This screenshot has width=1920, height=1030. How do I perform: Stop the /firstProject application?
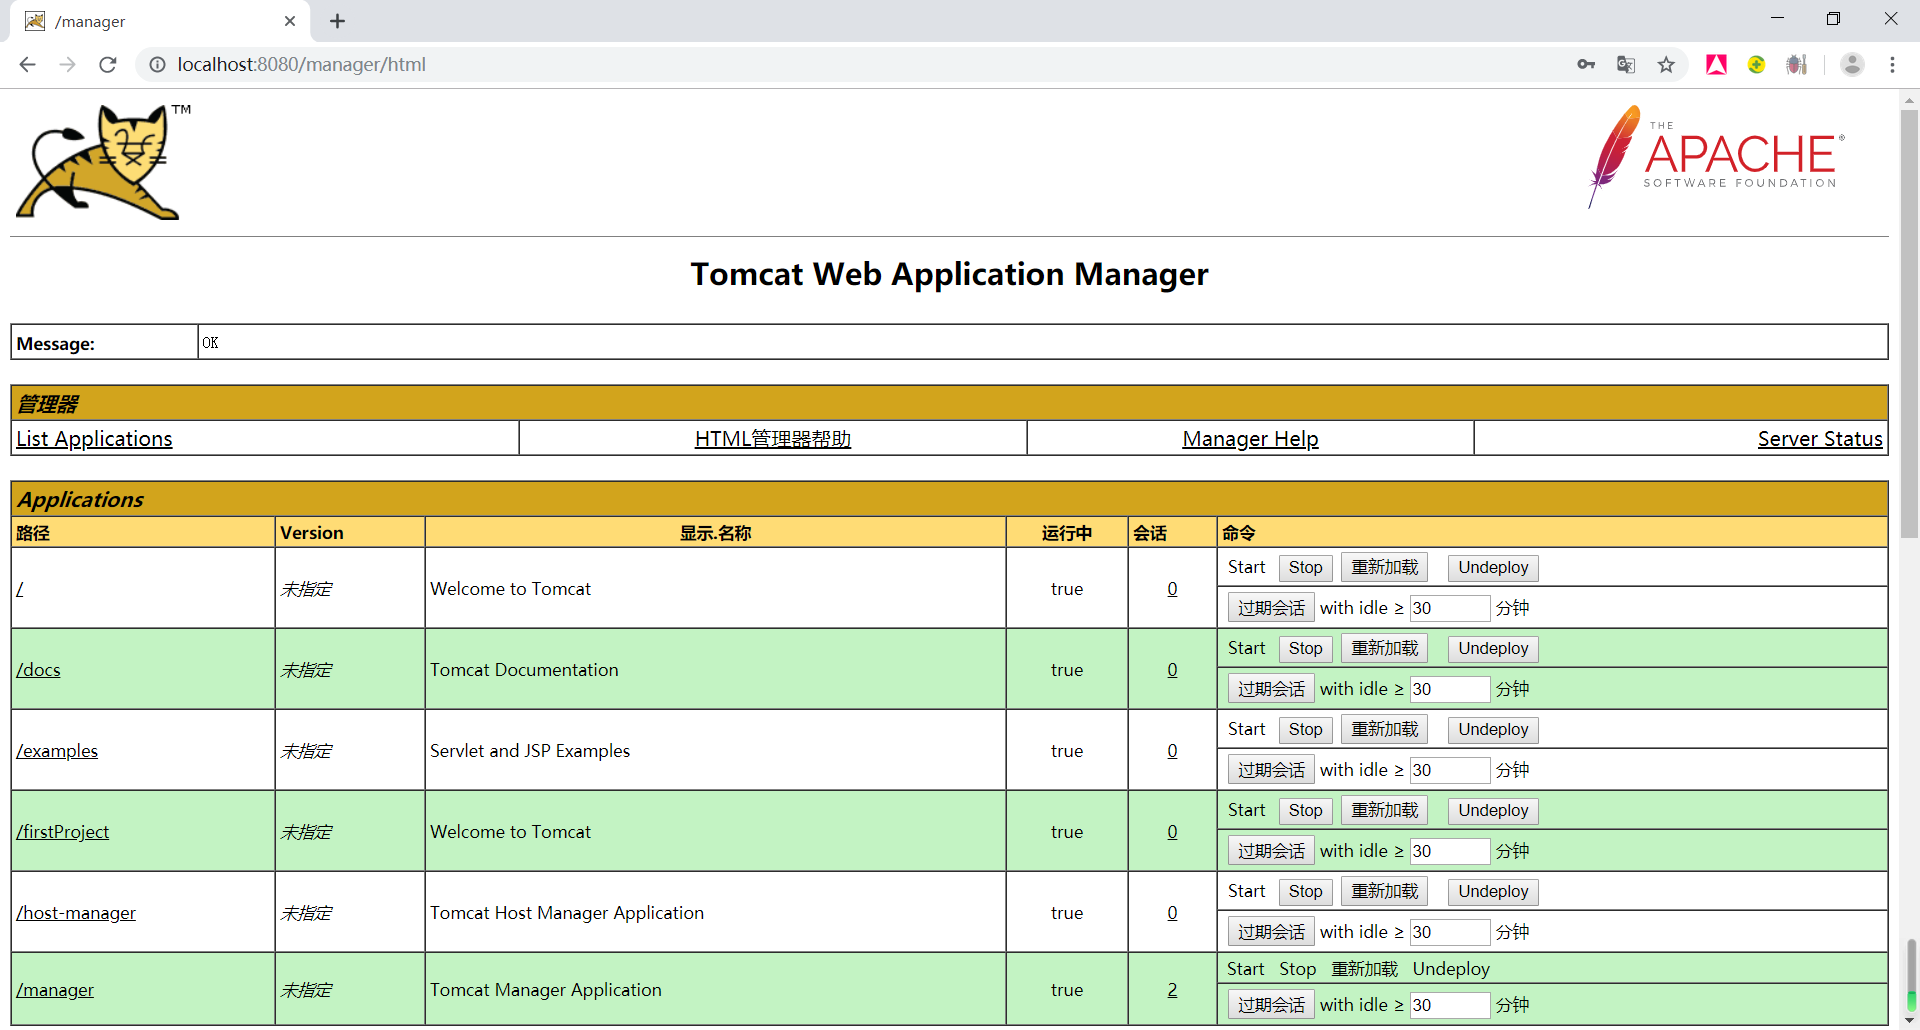tap(1305, 811)
